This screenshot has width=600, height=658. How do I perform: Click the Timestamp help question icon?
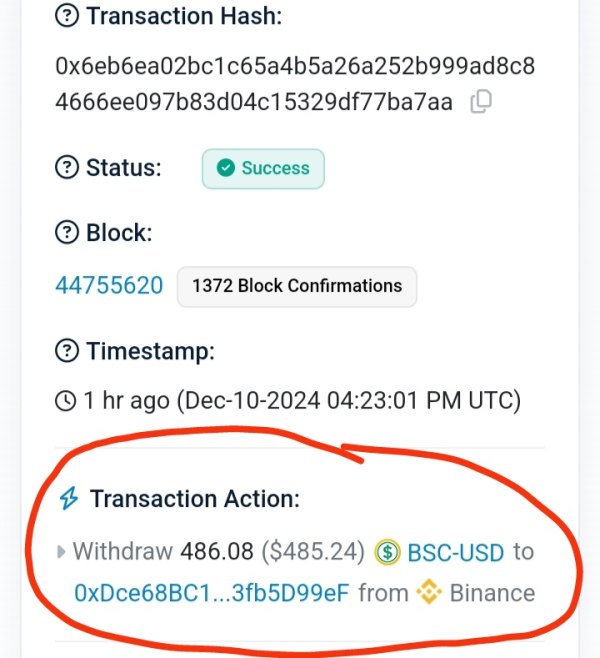(67, 351)
